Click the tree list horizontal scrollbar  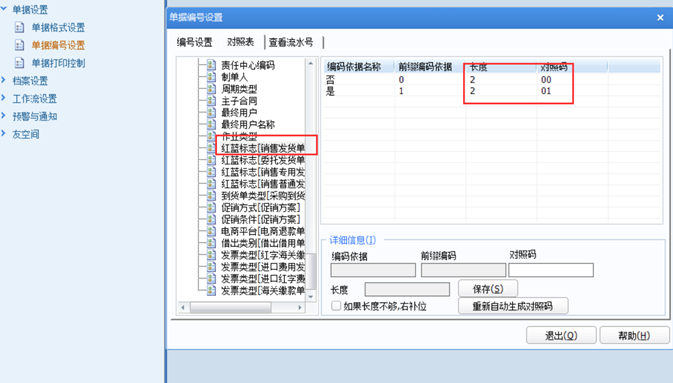[231, 307]
